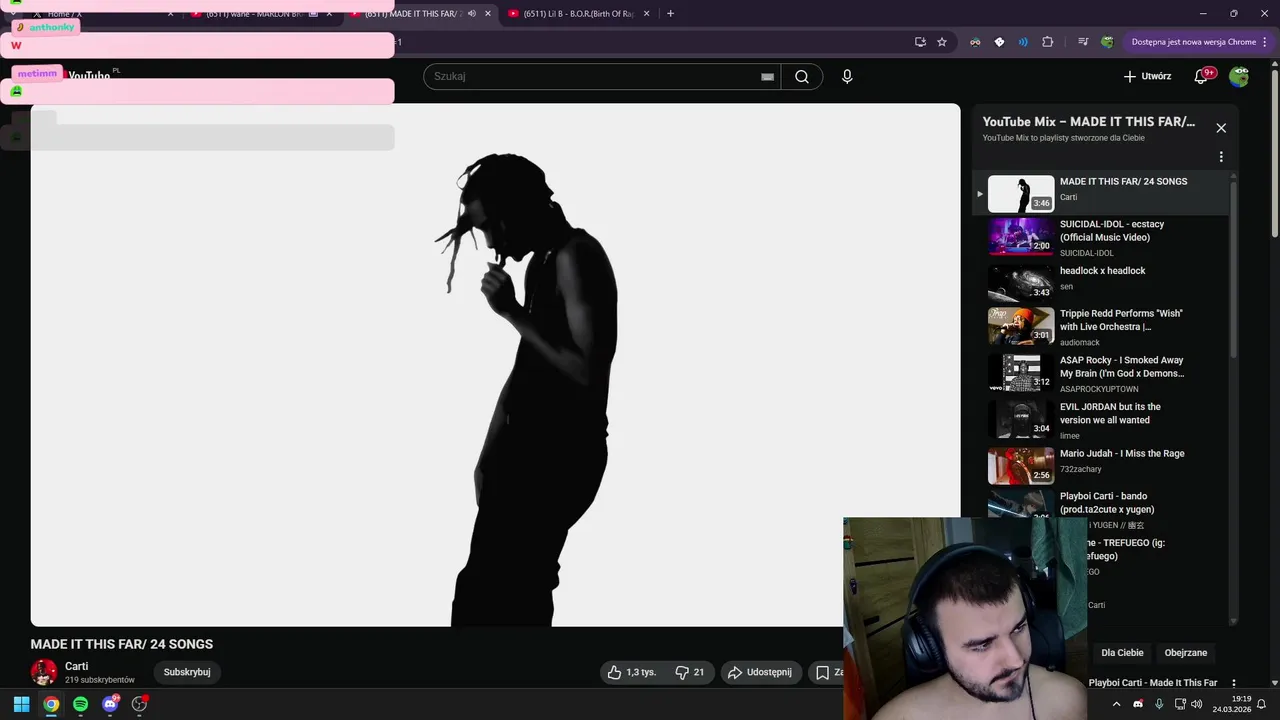
Task: Switch to the 'wane - MARLON' tab
Action: (255, 14)
